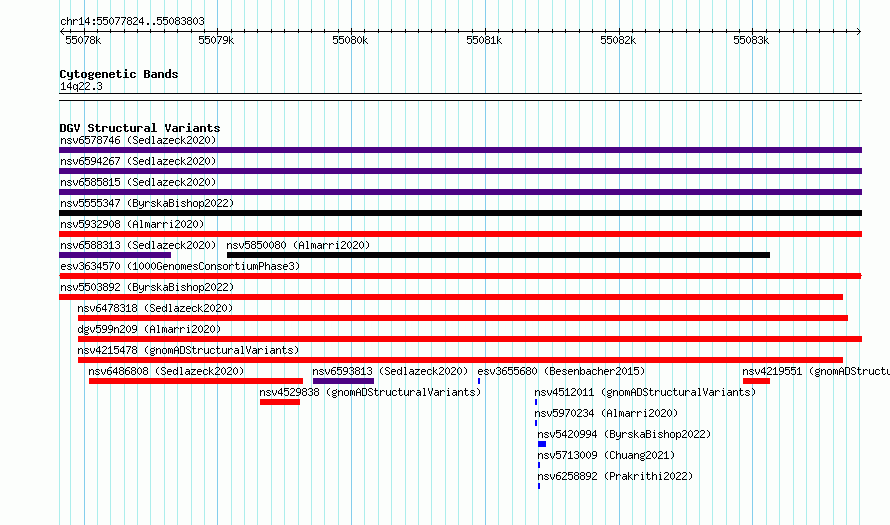Click the right arrow of the ruler
Viewport: 890px width, 525px height.
859,31
